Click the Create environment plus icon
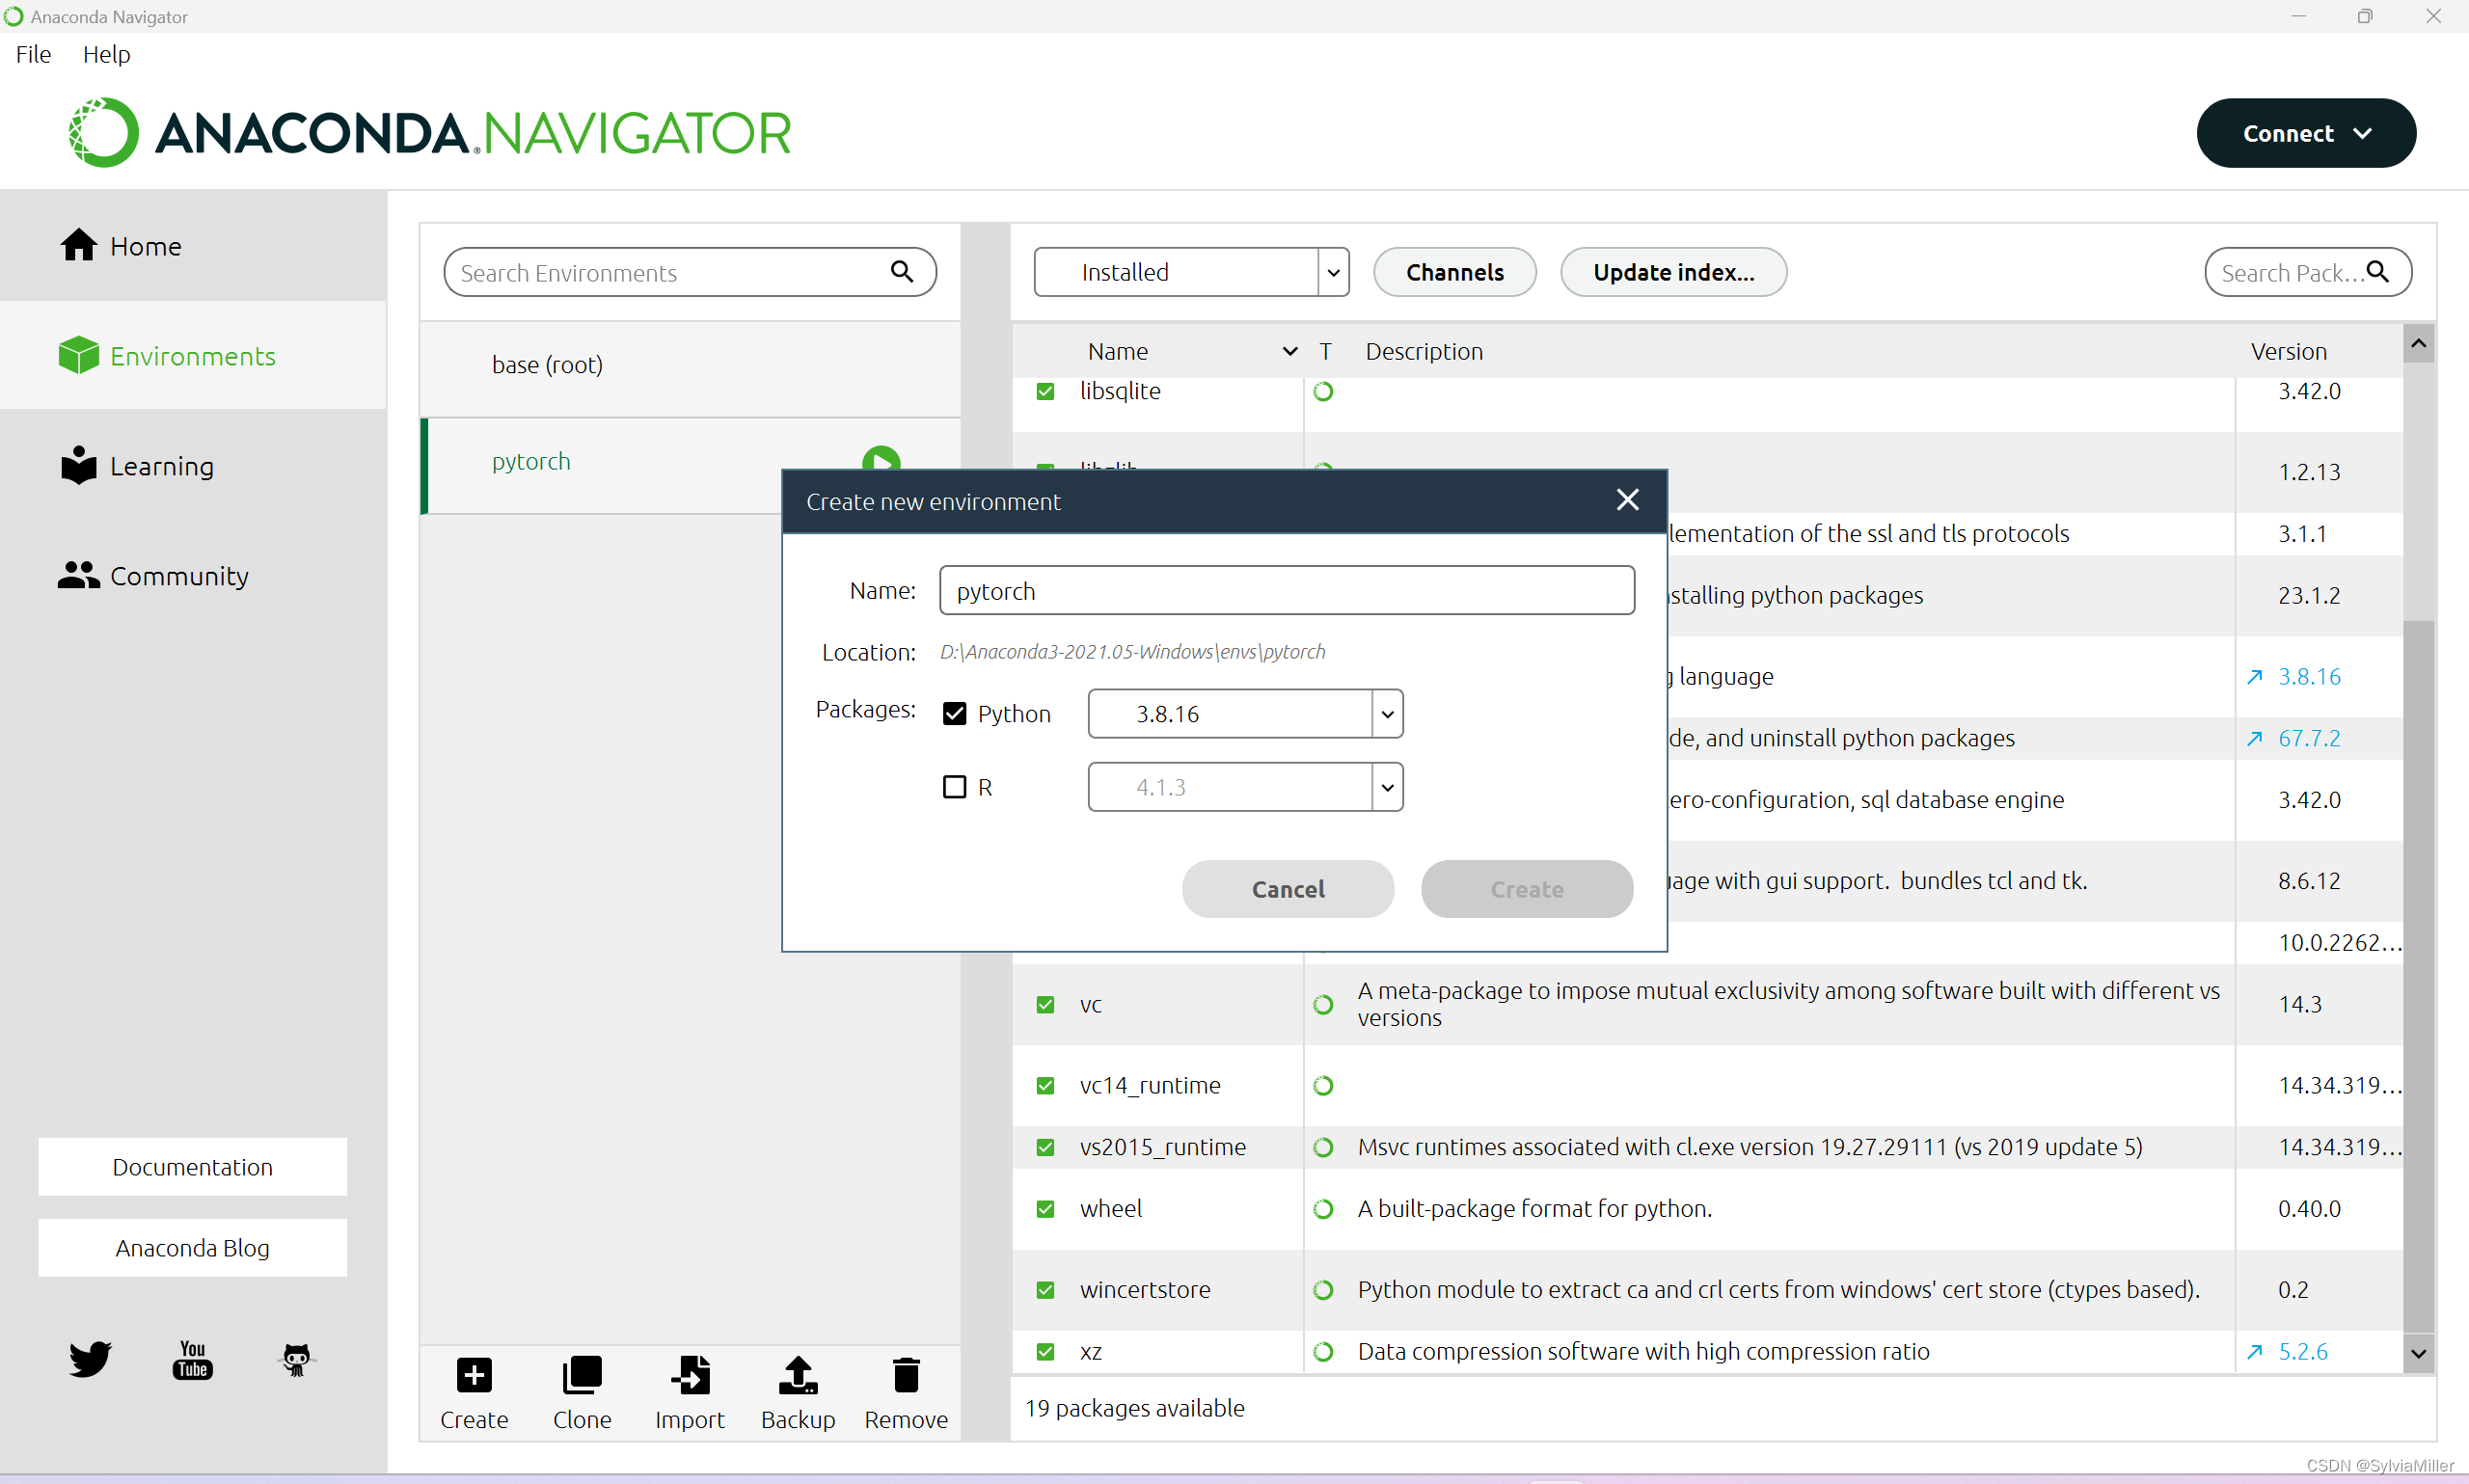This screenshot has width=2469, height=1484. point(474,1375)
